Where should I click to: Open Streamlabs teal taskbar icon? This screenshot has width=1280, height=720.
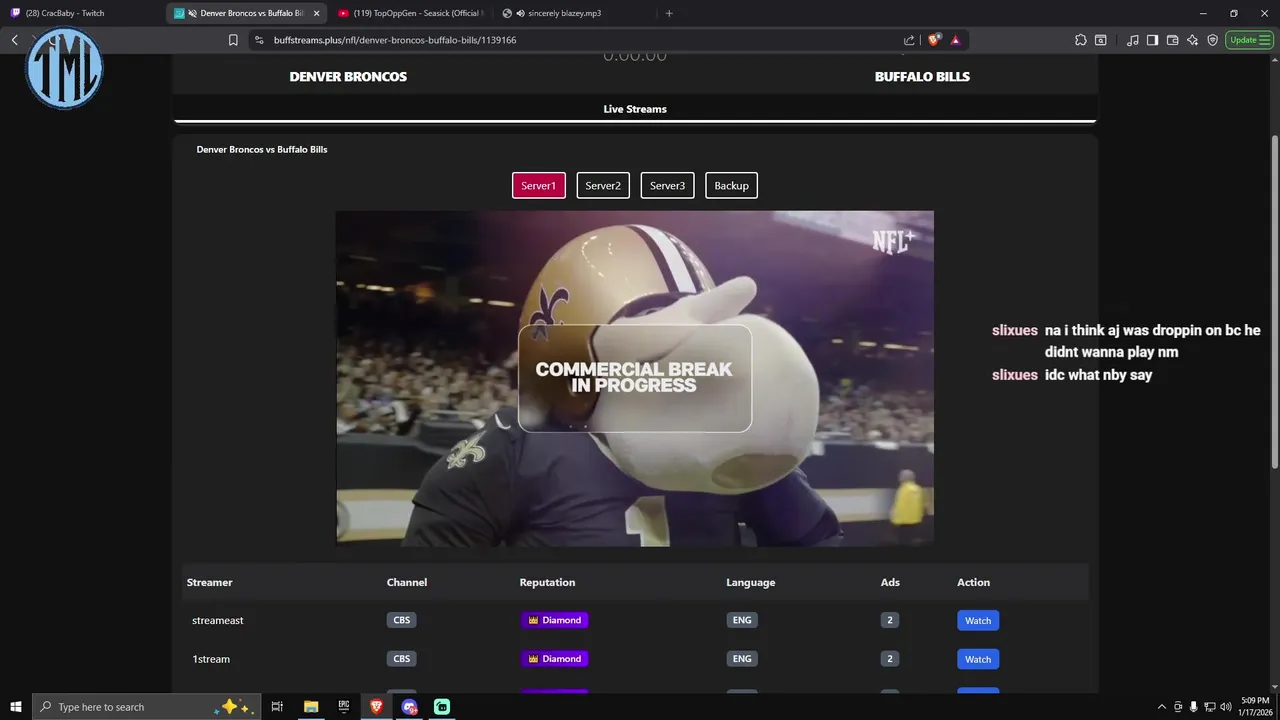click(x=442, y=707)
